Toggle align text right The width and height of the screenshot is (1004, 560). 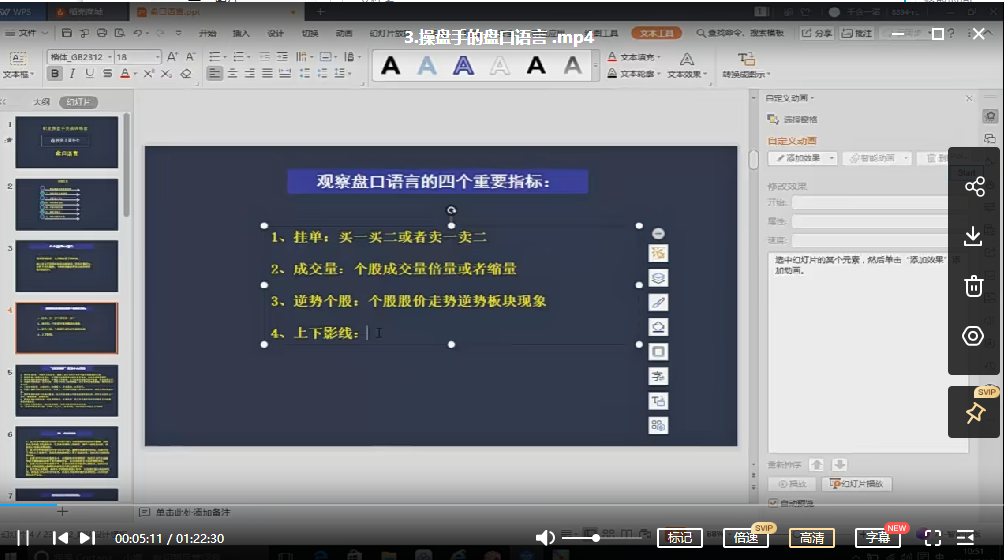tap(250, 74)
